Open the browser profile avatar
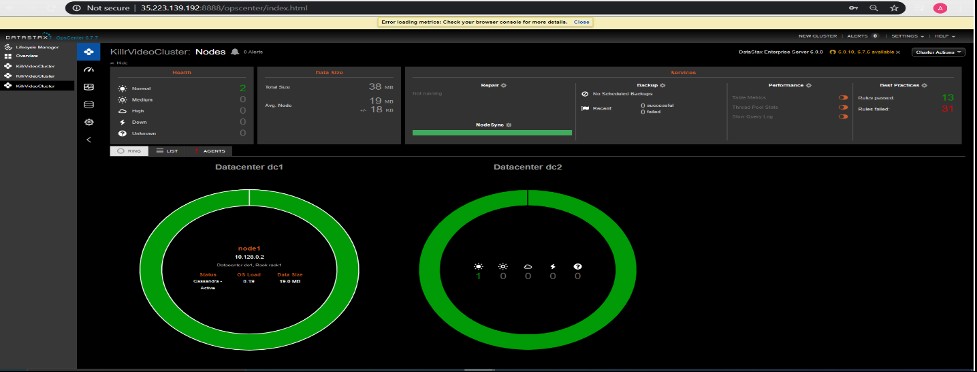Screen dimensions: 977x372 tap(940, 8)
